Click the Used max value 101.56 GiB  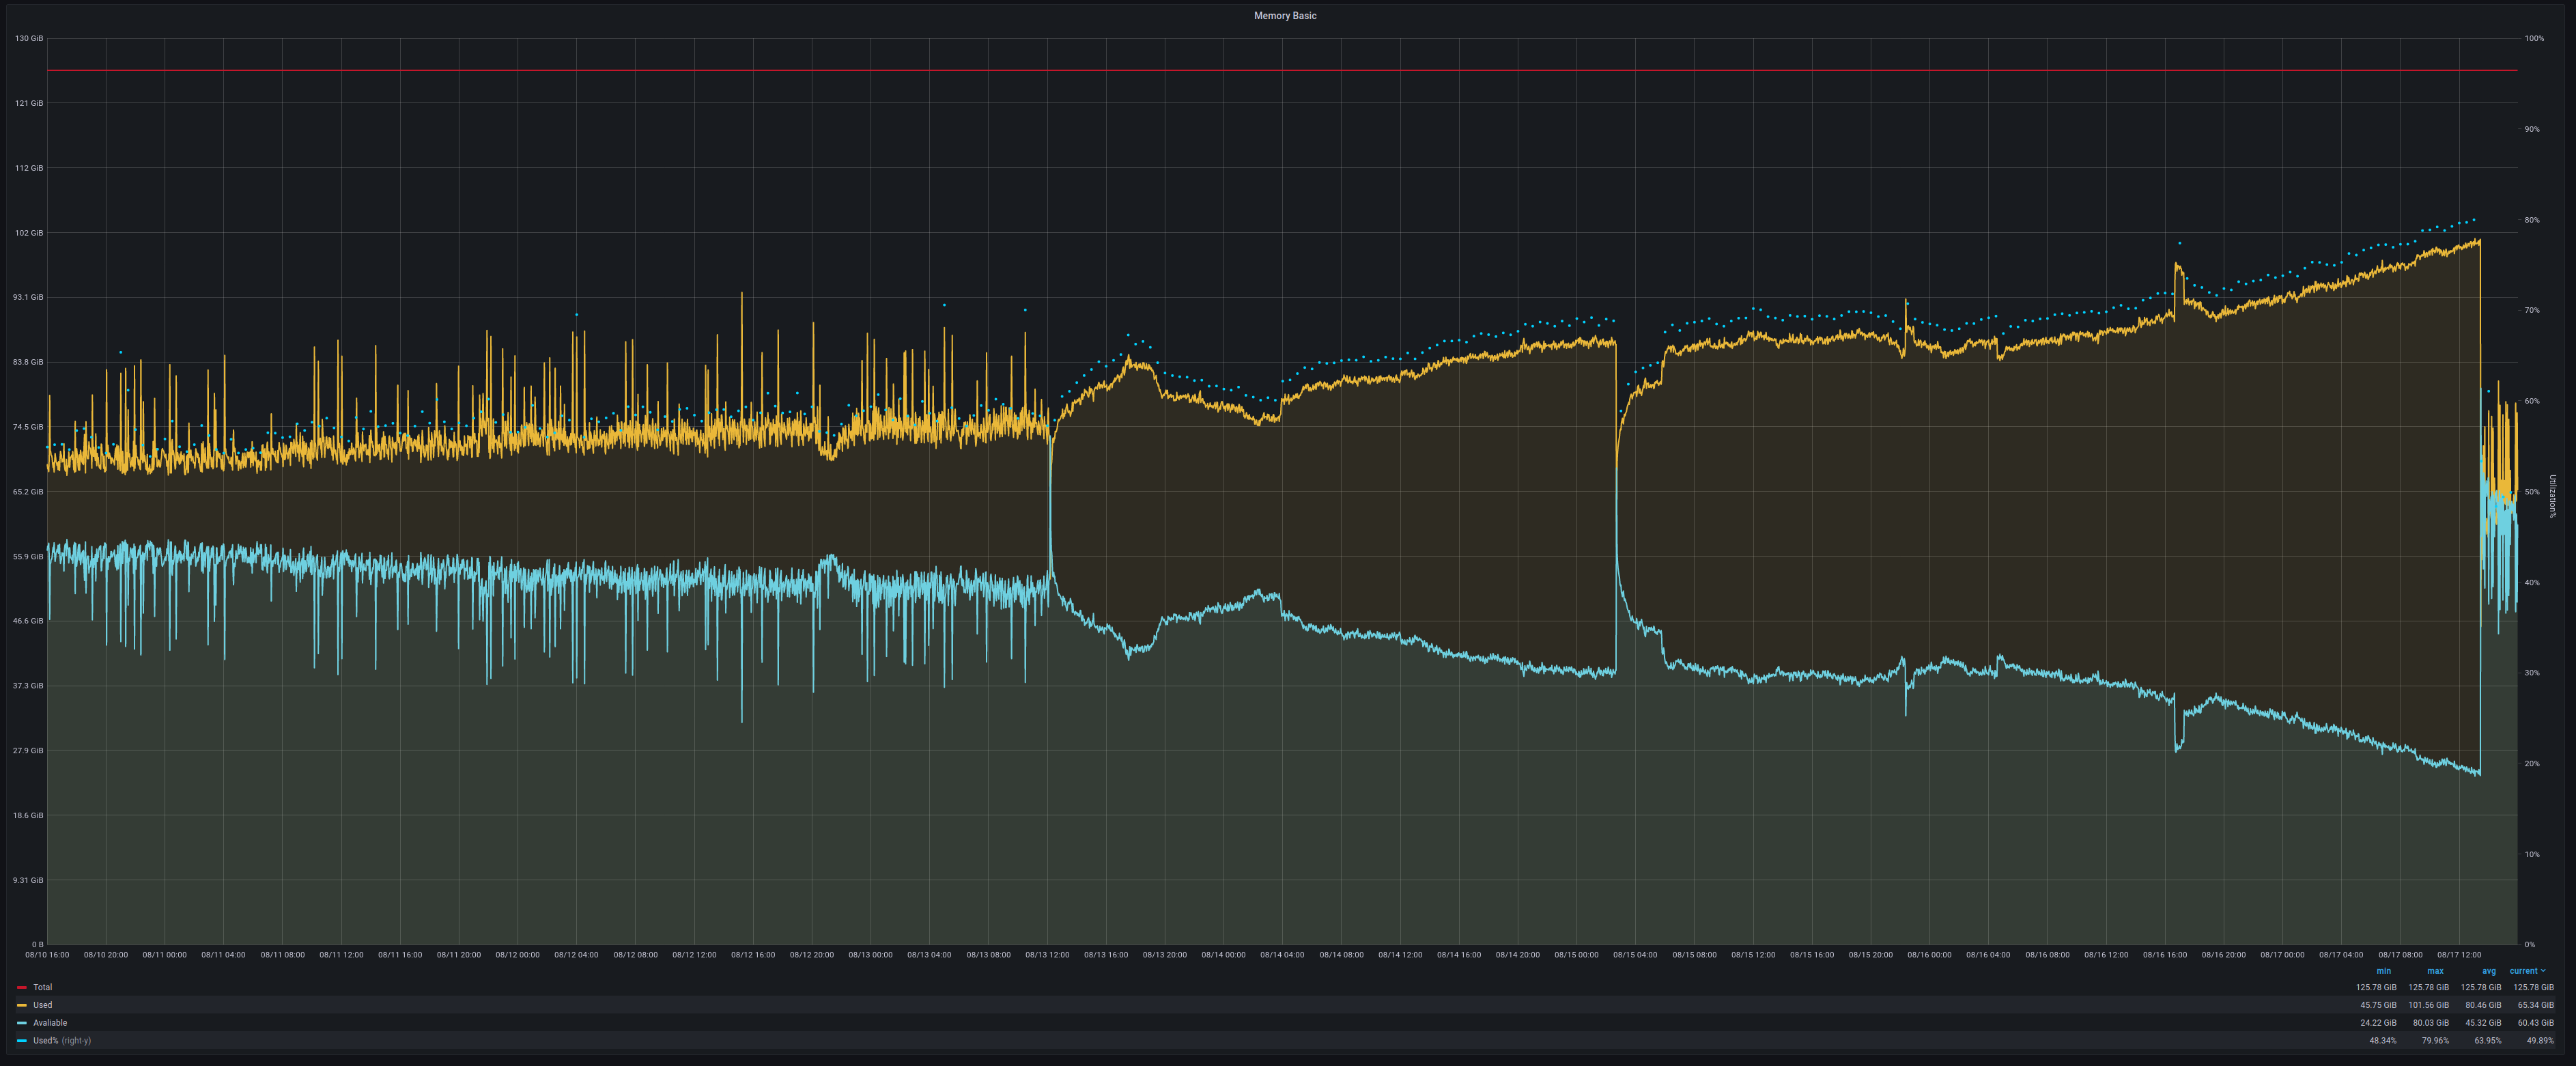pyautogui.click(x=2428, y=1005)
